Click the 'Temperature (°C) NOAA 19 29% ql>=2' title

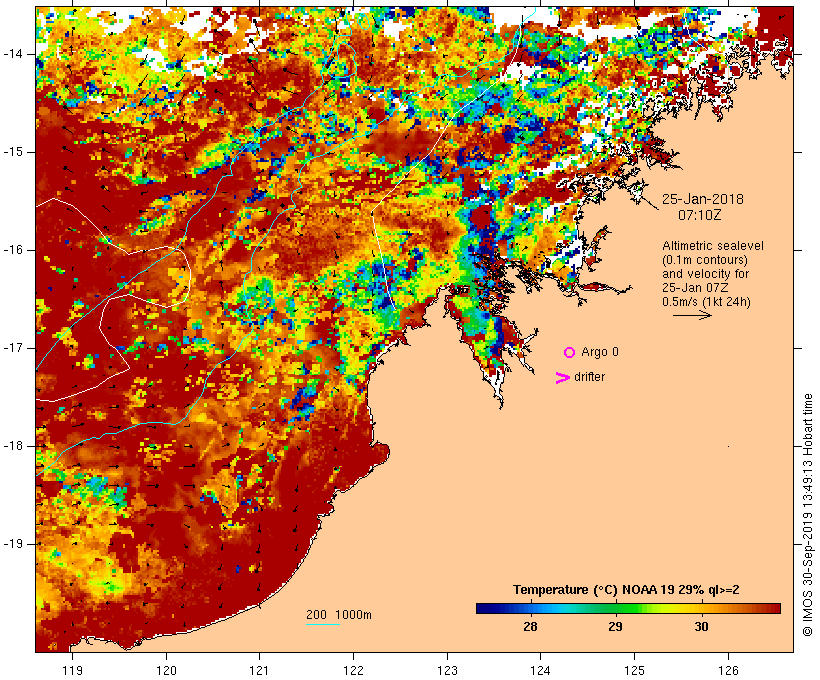coord(626,590)
